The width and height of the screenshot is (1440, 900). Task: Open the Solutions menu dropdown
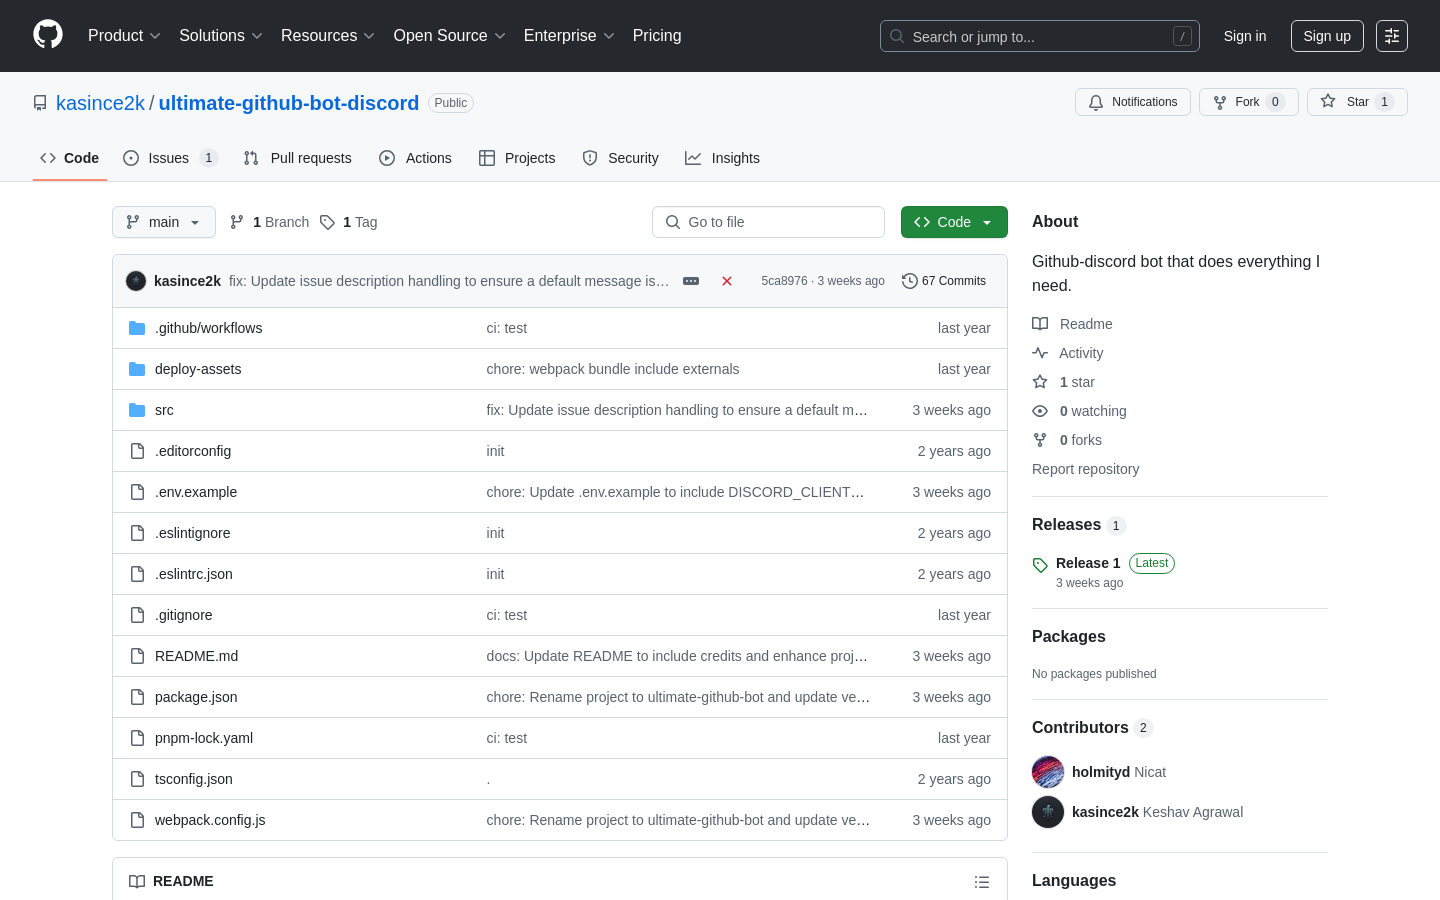click(x=221, y=36)
